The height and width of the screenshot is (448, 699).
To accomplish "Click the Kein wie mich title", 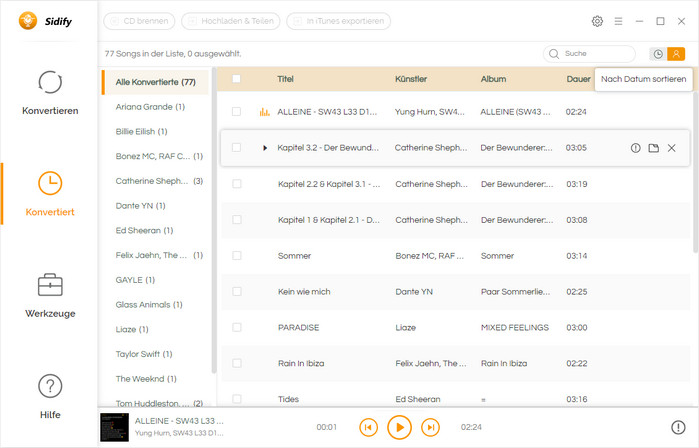I will click(x=304, y=292).
